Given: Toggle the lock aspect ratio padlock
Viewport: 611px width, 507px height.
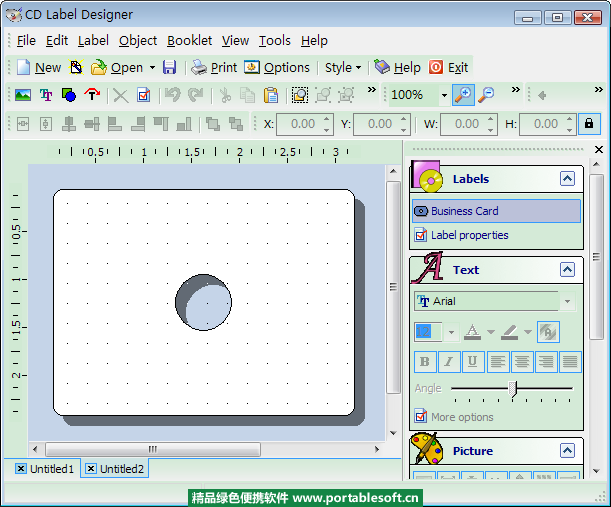Looking at the screenshot, I should 589,124.
